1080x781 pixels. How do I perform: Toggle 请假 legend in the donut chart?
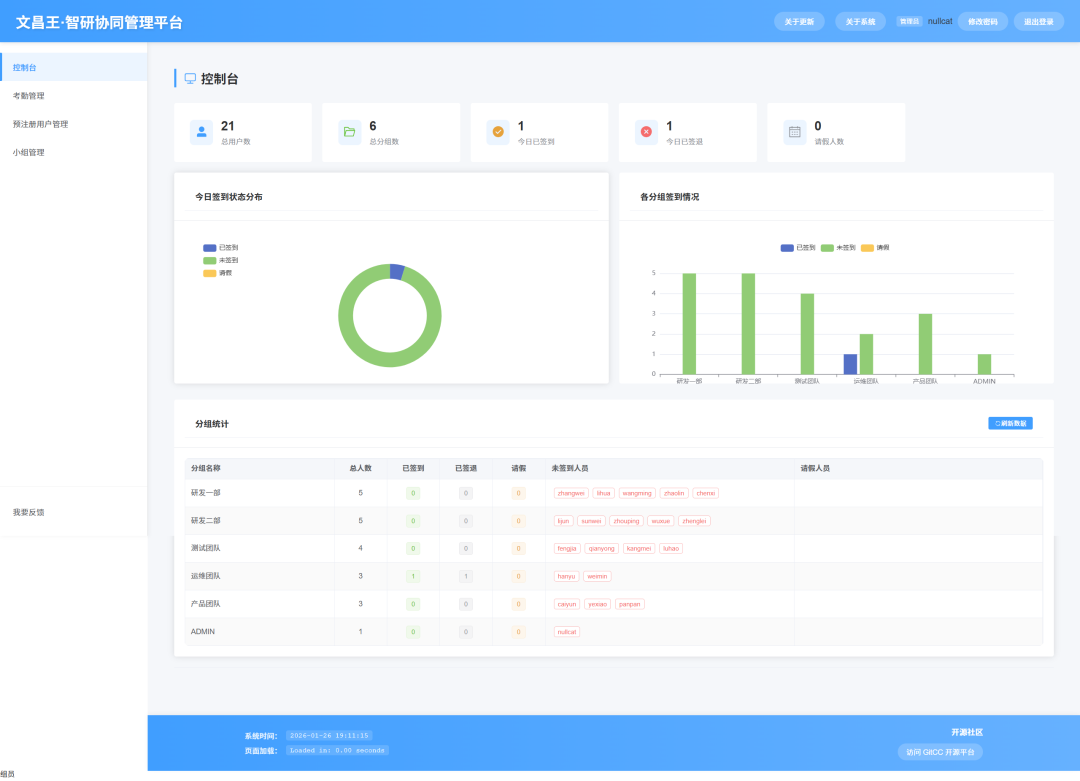(218, 273)
